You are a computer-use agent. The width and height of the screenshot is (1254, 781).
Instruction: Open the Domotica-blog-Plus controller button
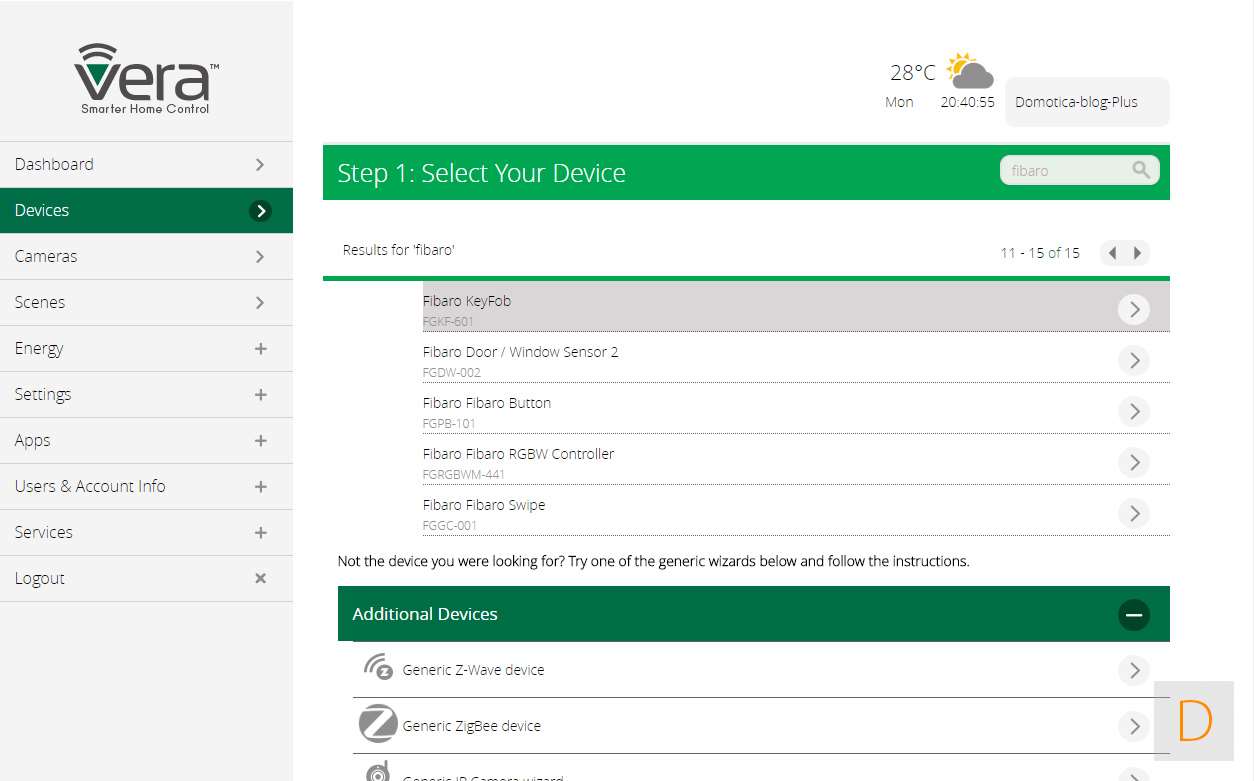coord(1086,102)
